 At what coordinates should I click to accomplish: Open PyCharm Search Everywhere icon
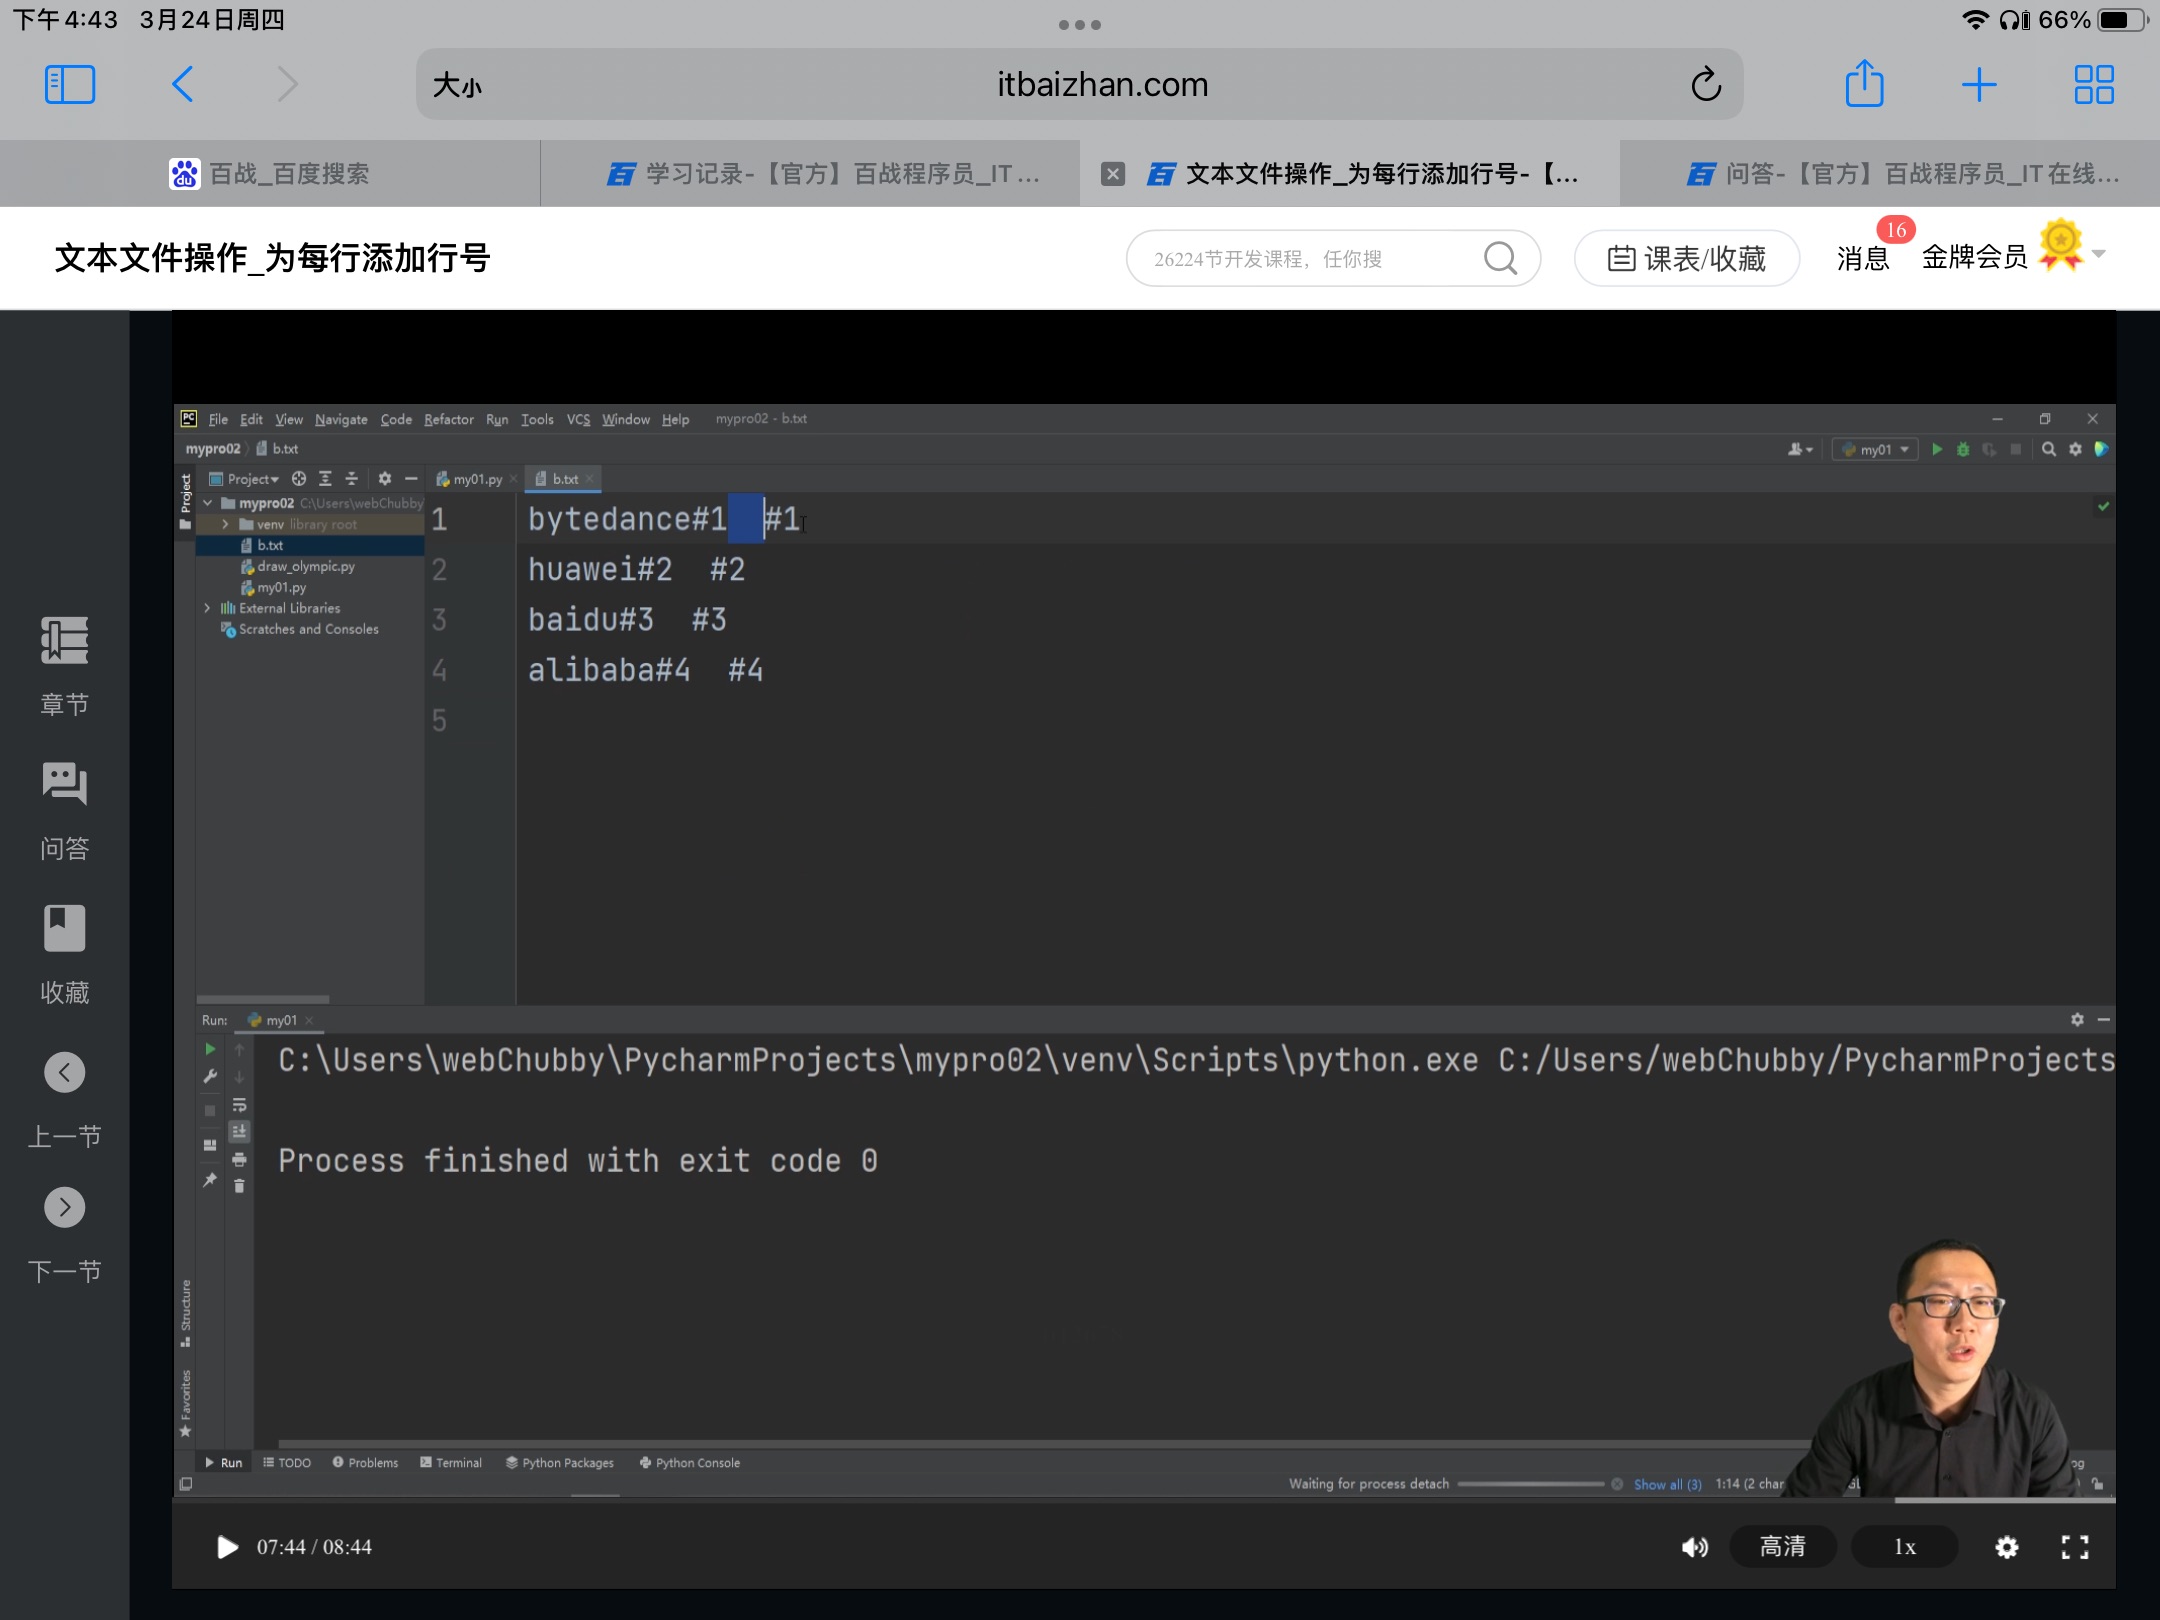tap(2049, 450)
